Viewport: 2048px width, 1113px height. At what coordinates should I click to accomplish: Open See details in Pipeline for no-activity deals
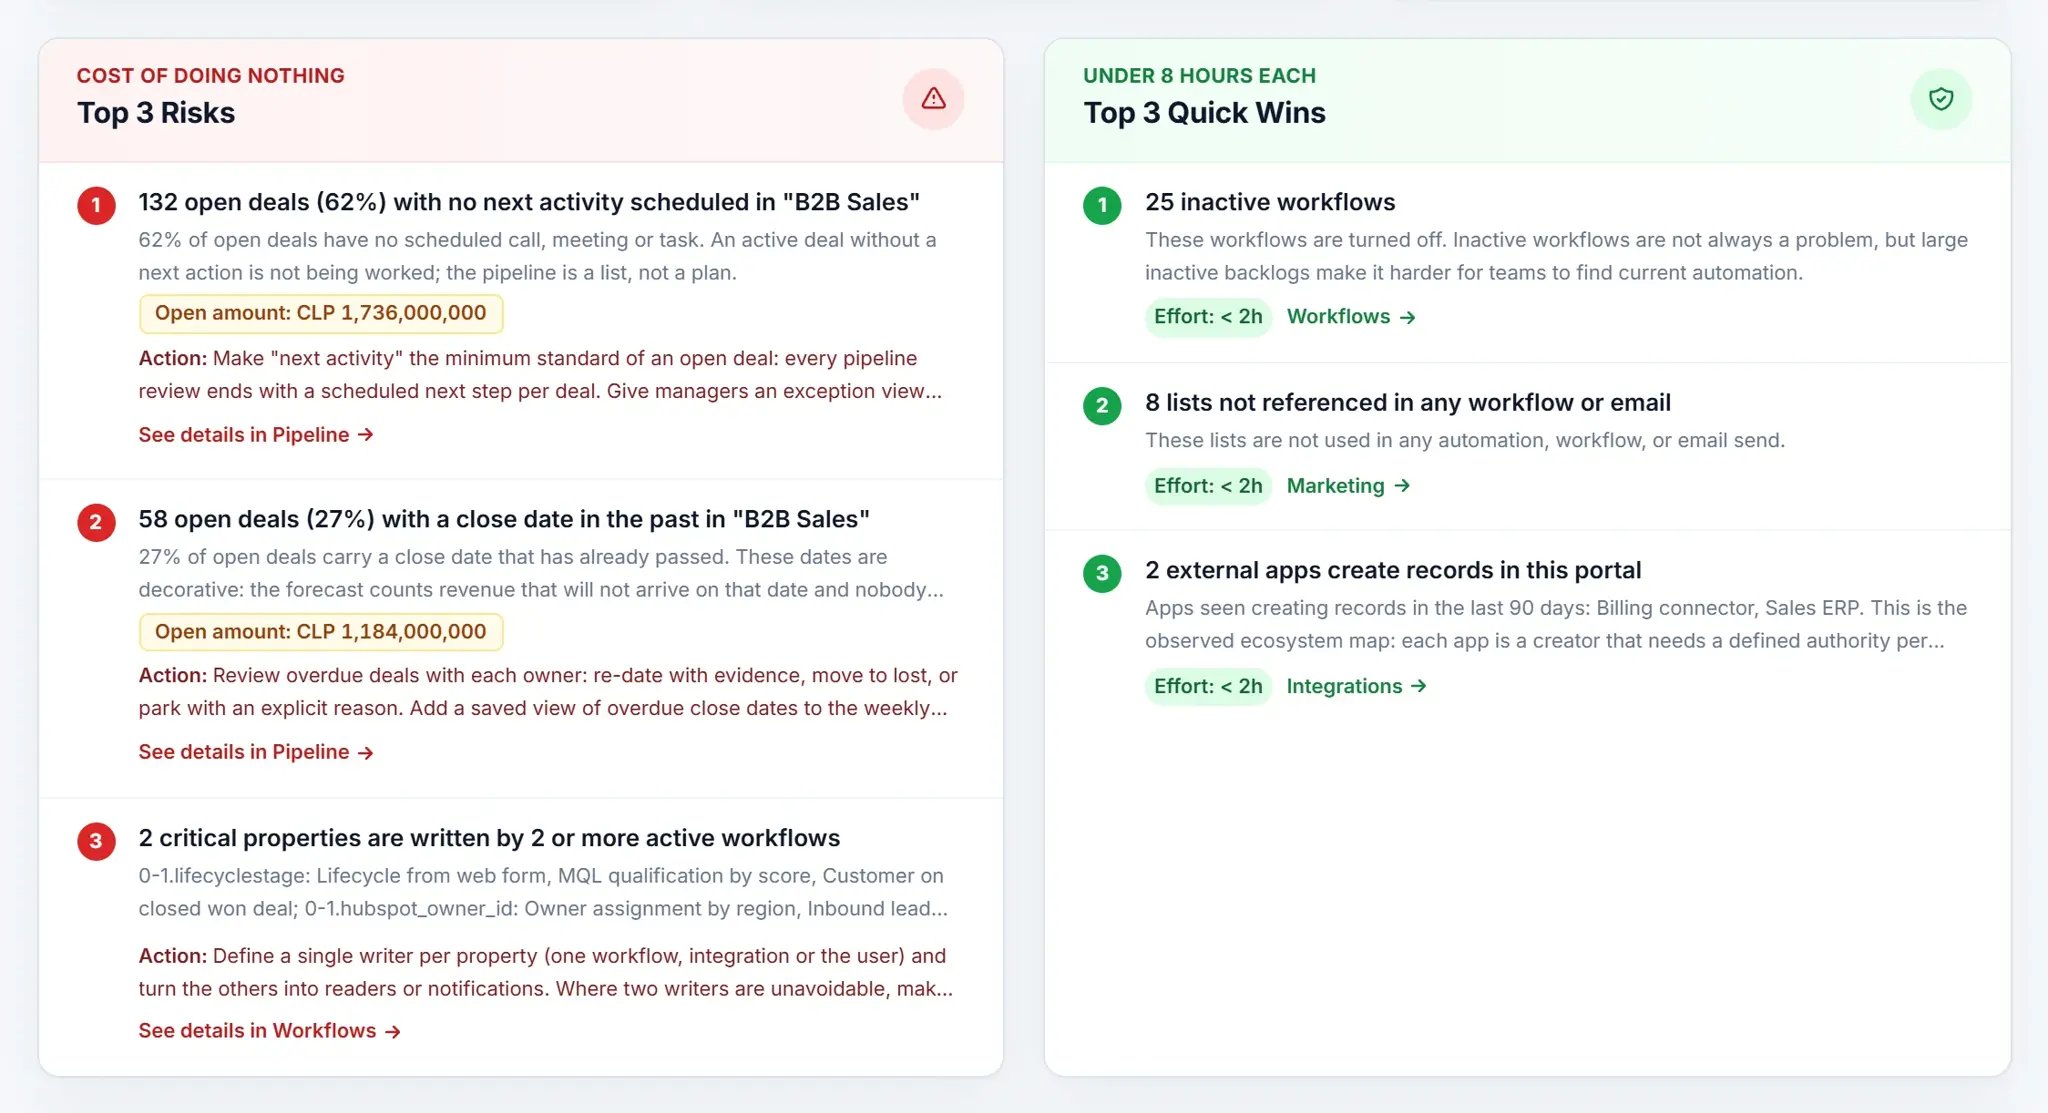click(x=256, y=435)
